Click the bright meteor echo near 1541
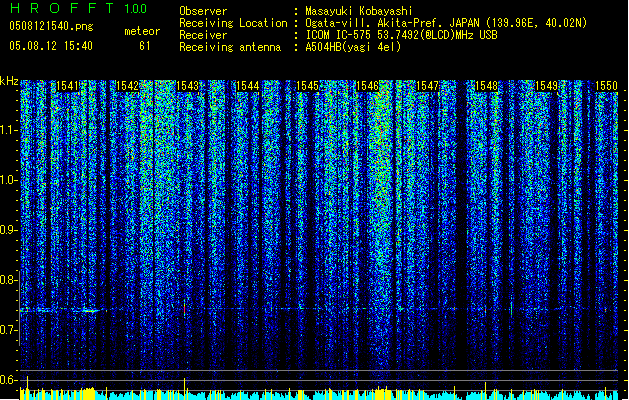The image size is (629, 400). click(90, 311)
